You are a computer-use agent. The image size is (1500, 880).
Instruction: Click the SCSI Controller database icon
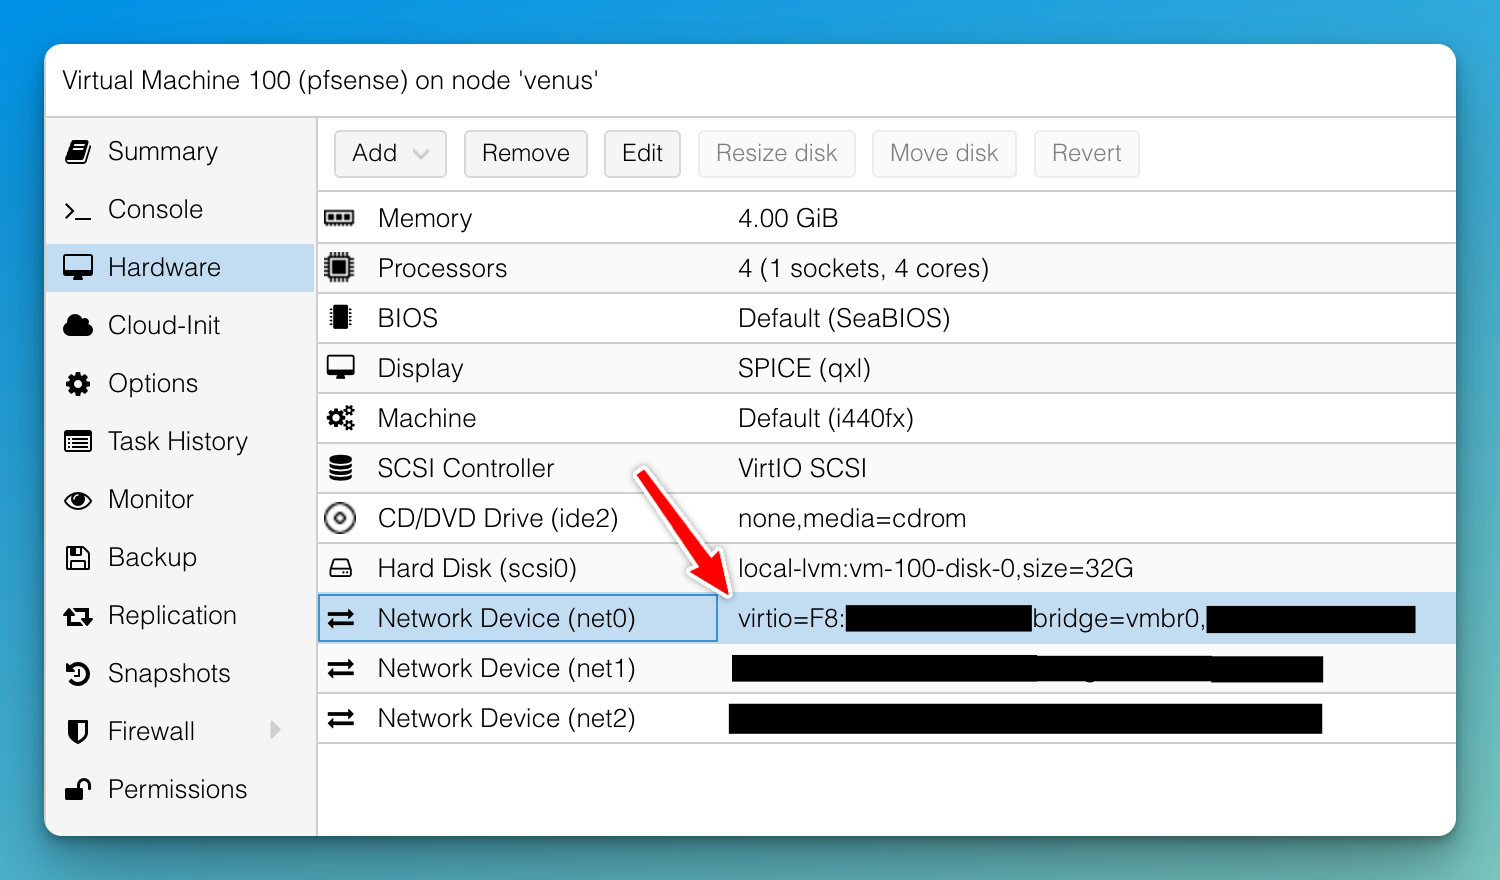(341, 468)
